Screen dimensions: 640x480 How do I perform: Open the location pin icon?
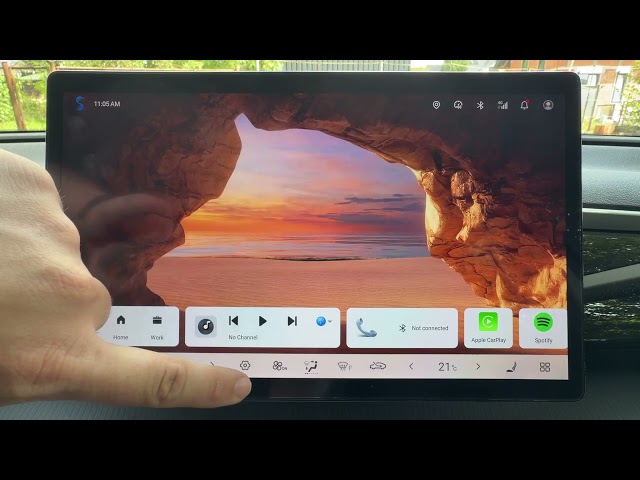click(x=436, y=105)
